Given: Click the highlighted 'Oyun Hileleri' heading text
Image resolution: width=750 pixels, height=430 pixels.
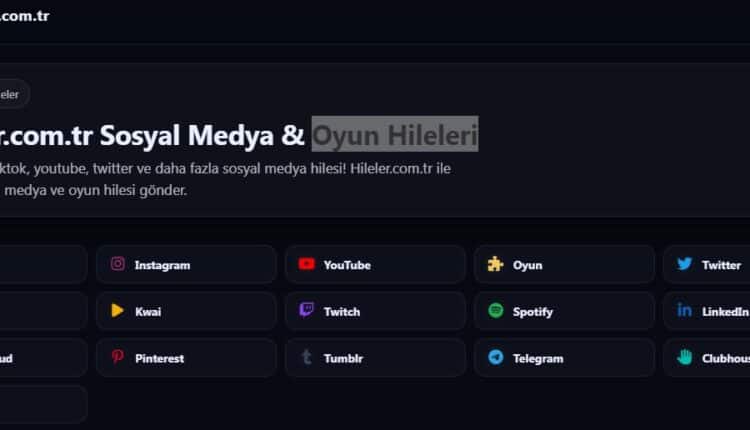Looking at the screenshot, I should [x=395, y=133].
